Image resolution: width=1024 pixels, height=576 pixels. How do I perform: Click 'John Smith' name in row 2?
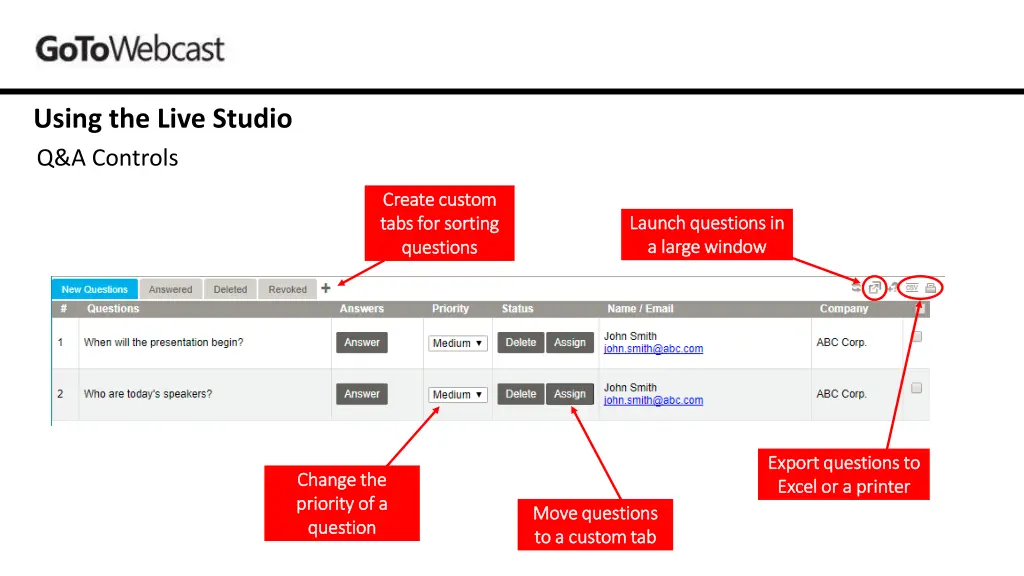pos(630,387)
